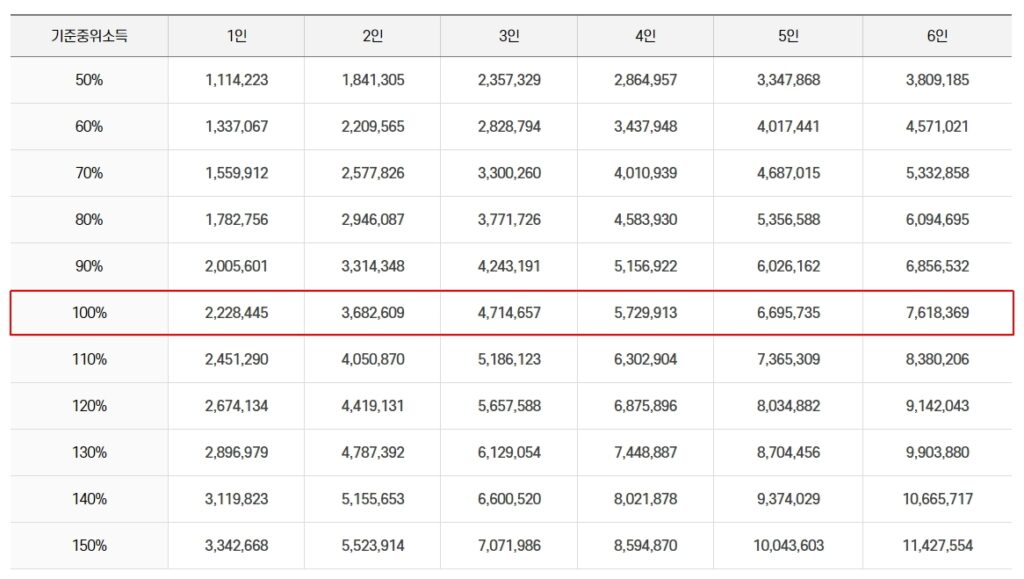Select the cell showing 2,864,957

(x=645, y=80)
